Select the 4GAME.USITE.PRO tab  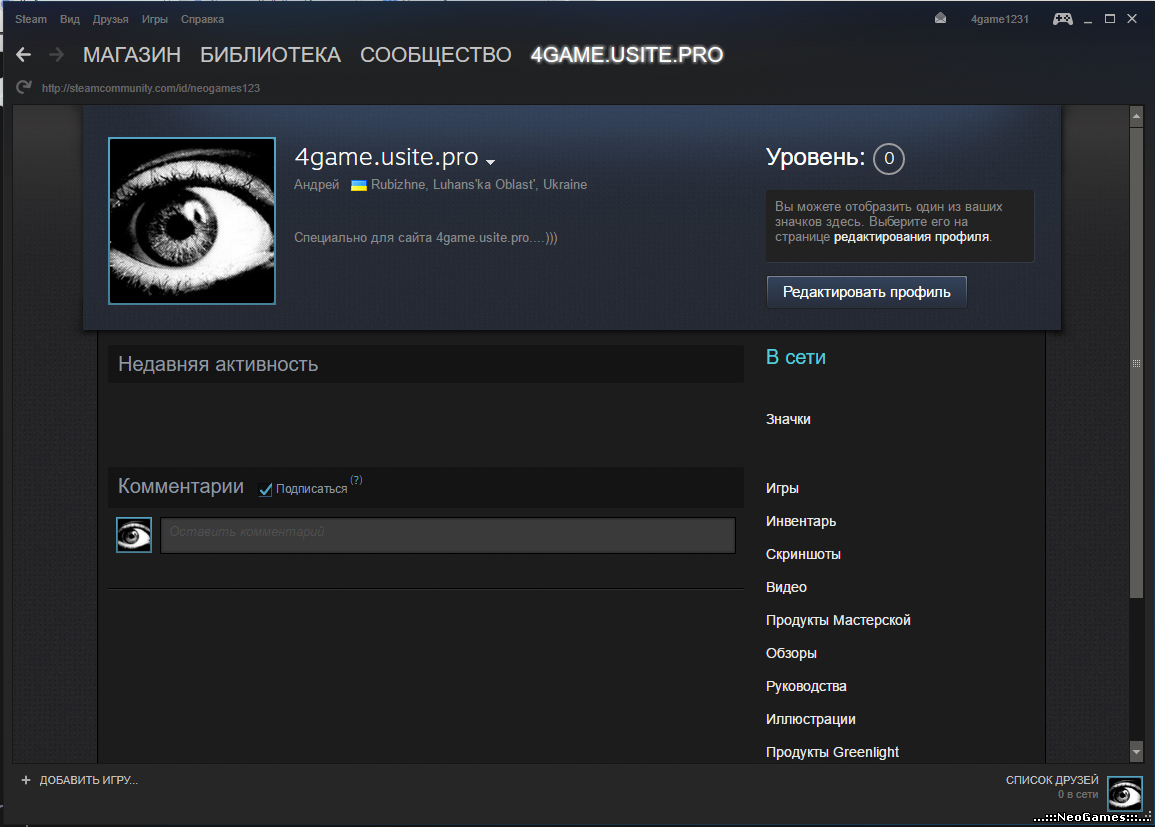click(x=627, y=54)
